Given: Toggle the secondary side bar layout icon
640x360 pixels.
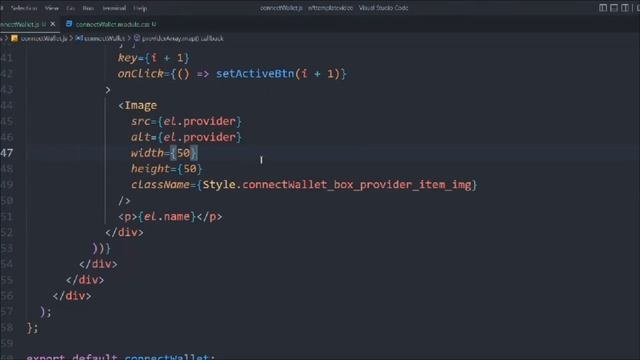Looking at the screenshot, I should pos(625,8).
